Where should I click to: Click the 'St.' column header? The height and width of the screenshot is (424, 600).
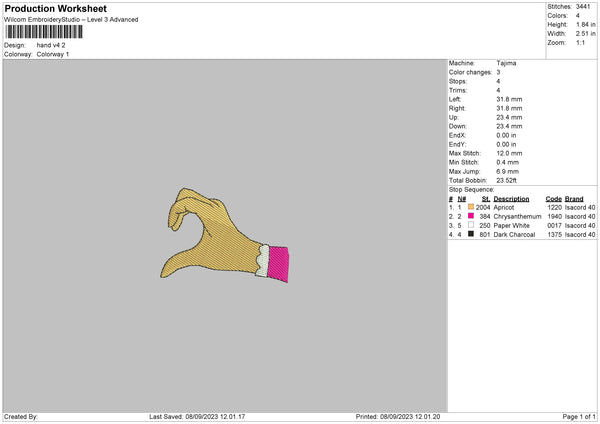pos(486,199)
